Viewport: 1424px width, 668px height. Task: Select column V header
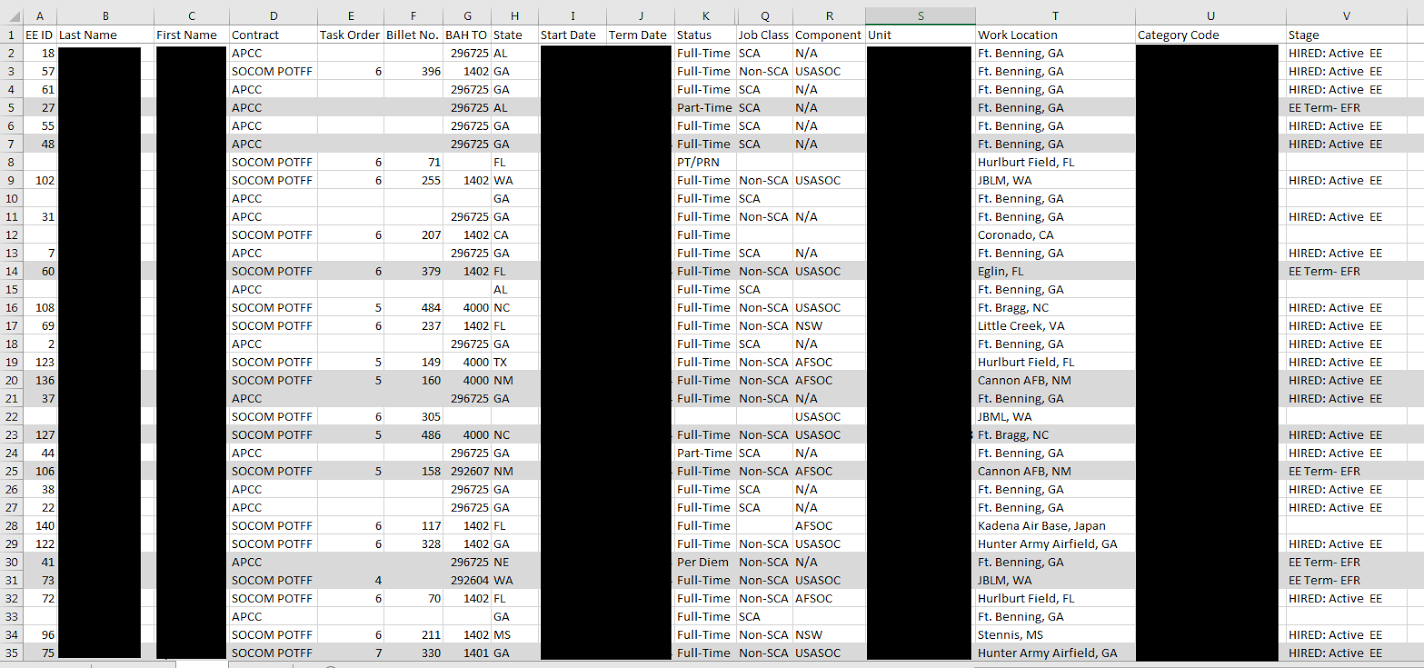click(x=1346, y=16)
